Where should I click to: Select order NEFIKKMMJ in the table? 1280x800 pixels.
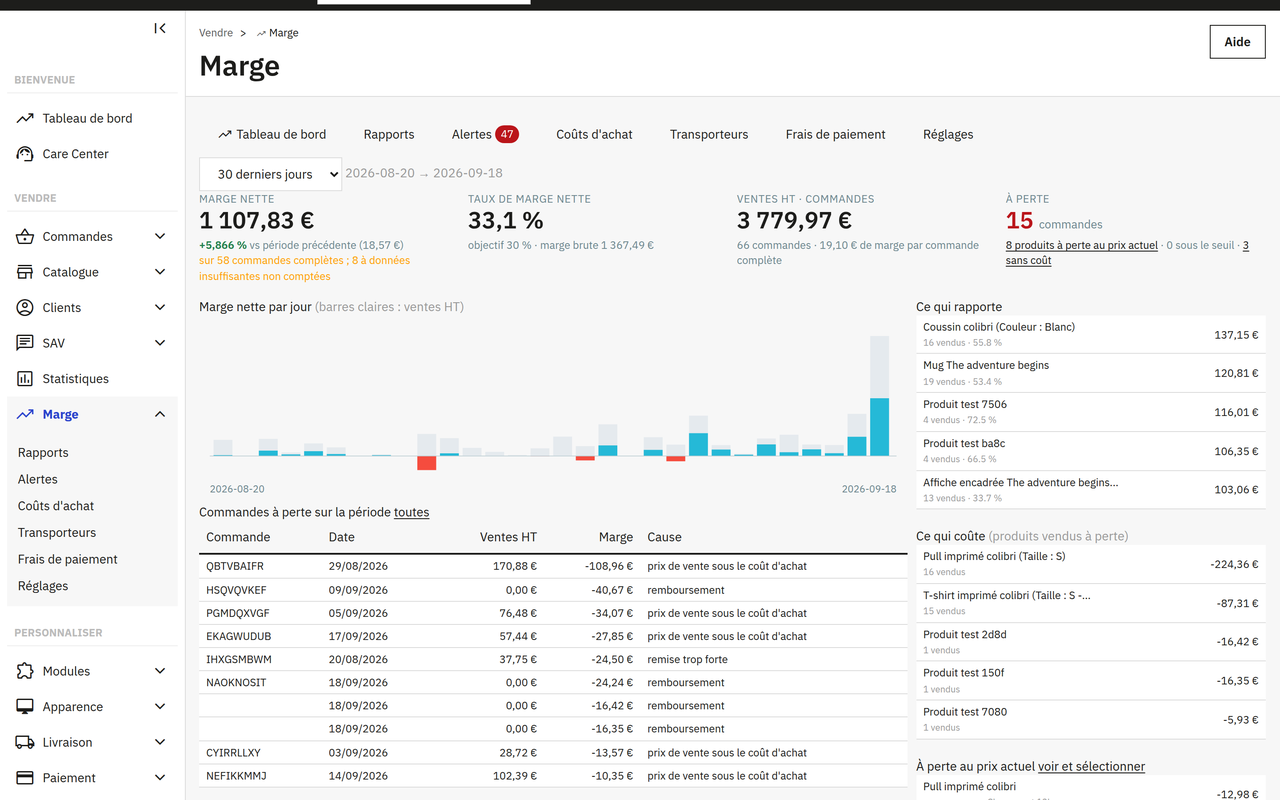click(553, 776)
